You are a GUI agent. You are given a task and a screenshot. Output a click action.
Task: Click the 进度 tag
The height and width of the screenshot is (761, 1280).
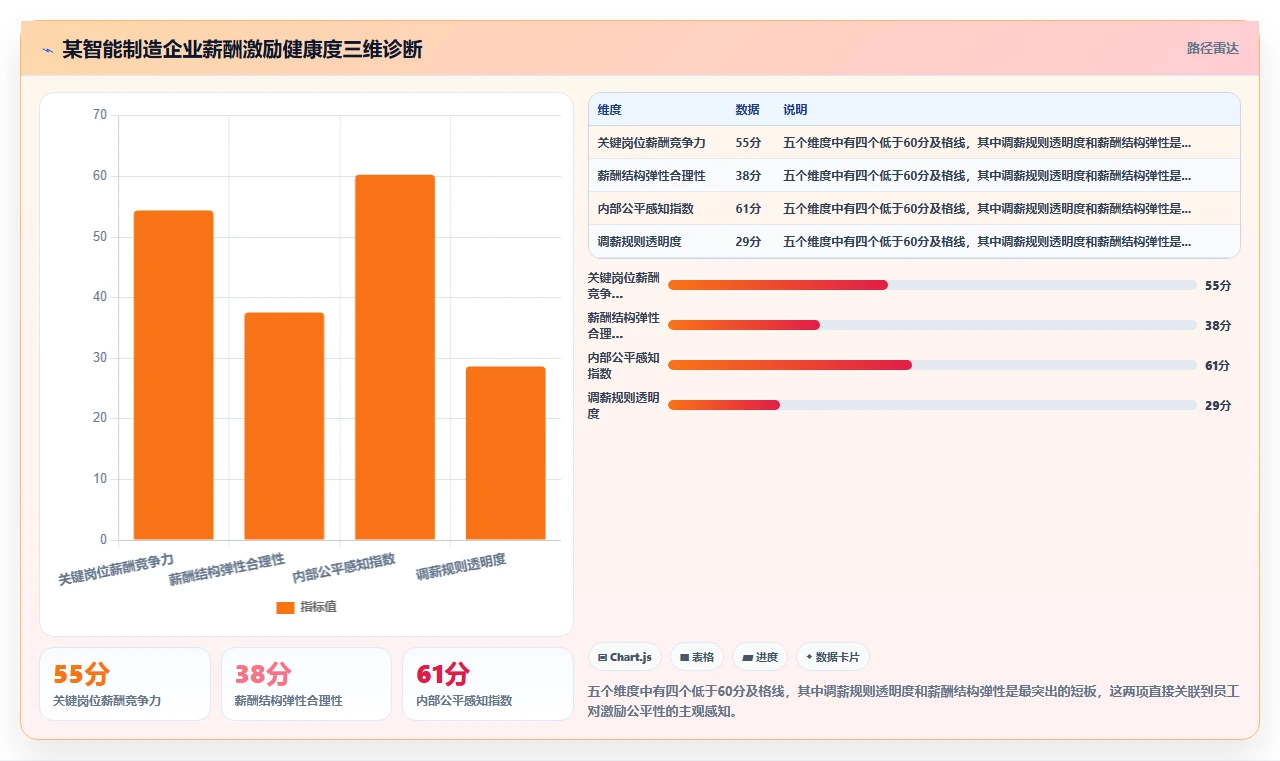pyautogui.click(x=760, y=657)
